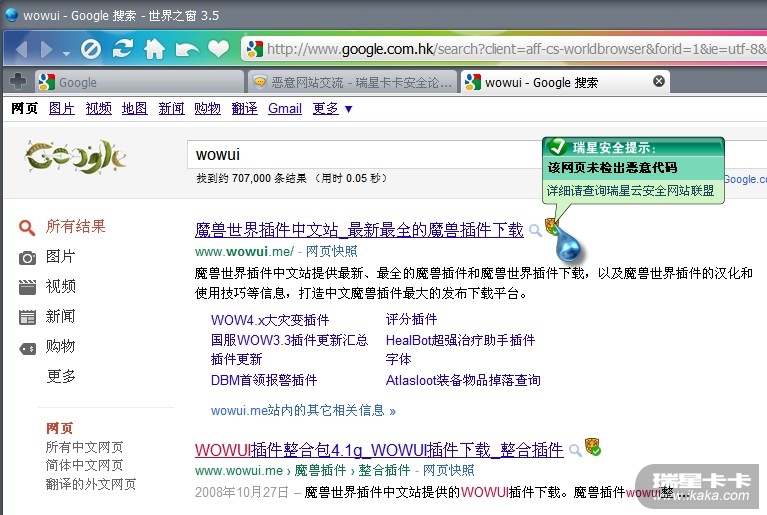Select 网页 under sidebar language options
The width and height of the screenshot is (767, 515).
click(59, 428)
